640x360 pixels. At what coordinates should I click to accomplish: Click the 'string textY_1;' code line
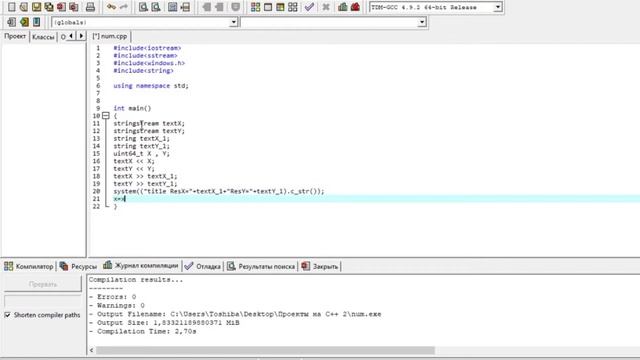pyautogui.click(x=141, y=146)
